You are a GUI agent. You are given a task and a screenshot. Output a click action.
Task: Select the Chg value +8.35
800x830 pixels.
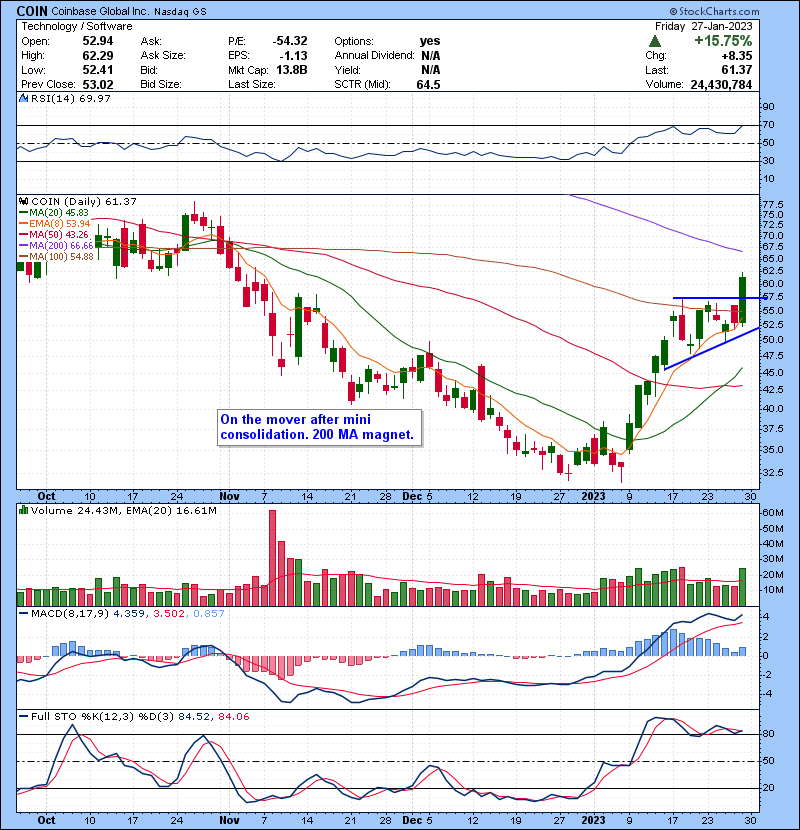click(x=736, y=56)
